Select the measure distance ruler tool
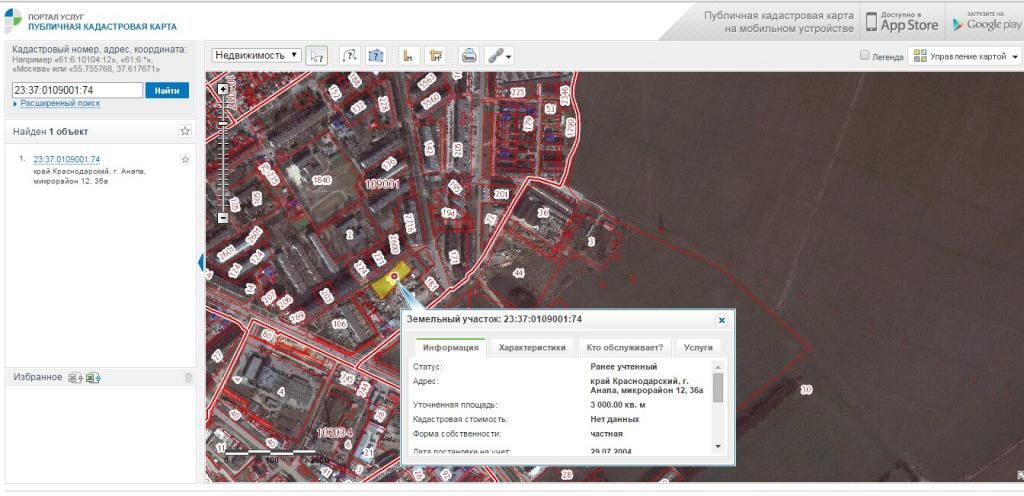Image resolution: width=1024 pixels, height=496 pixels. tap(407, 56)
